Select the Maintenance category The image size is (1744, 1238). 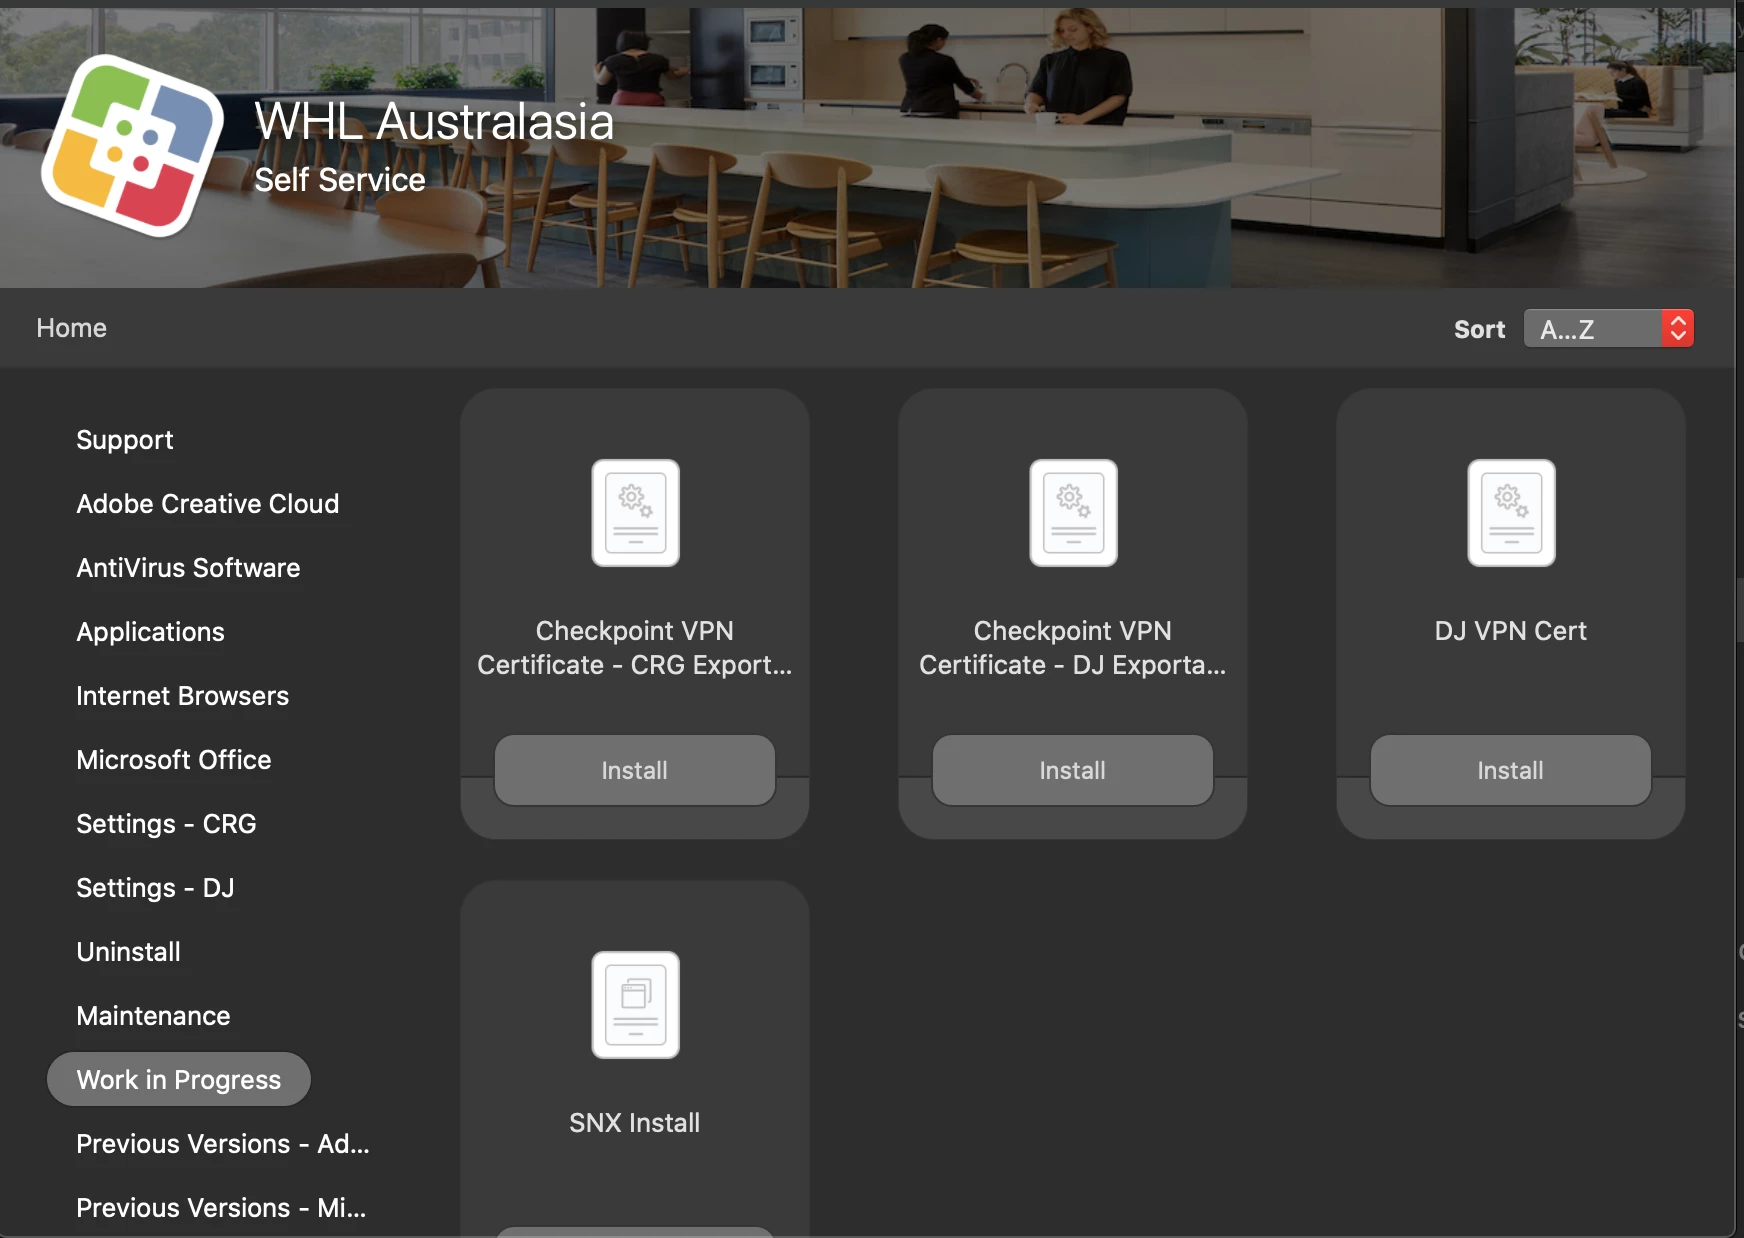tap(153, 1016)
